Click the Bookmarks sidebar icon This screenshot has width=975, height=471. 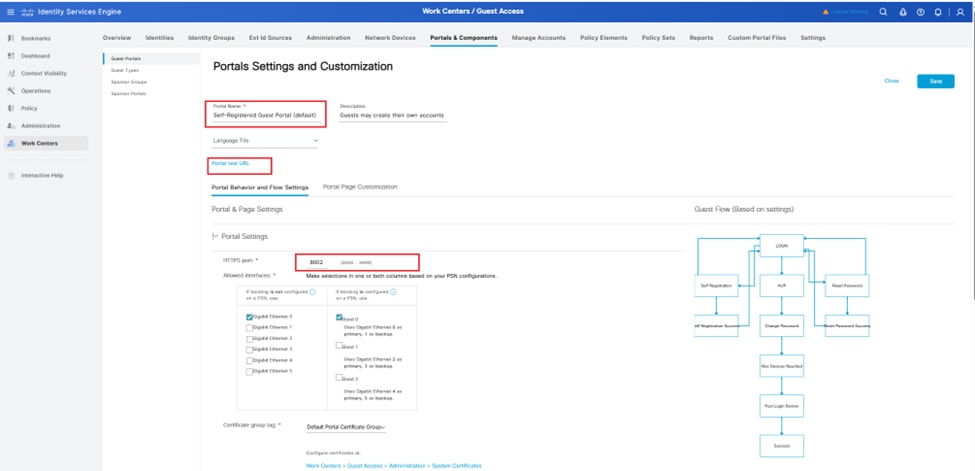pyautogui.click(x=11, y=39)
